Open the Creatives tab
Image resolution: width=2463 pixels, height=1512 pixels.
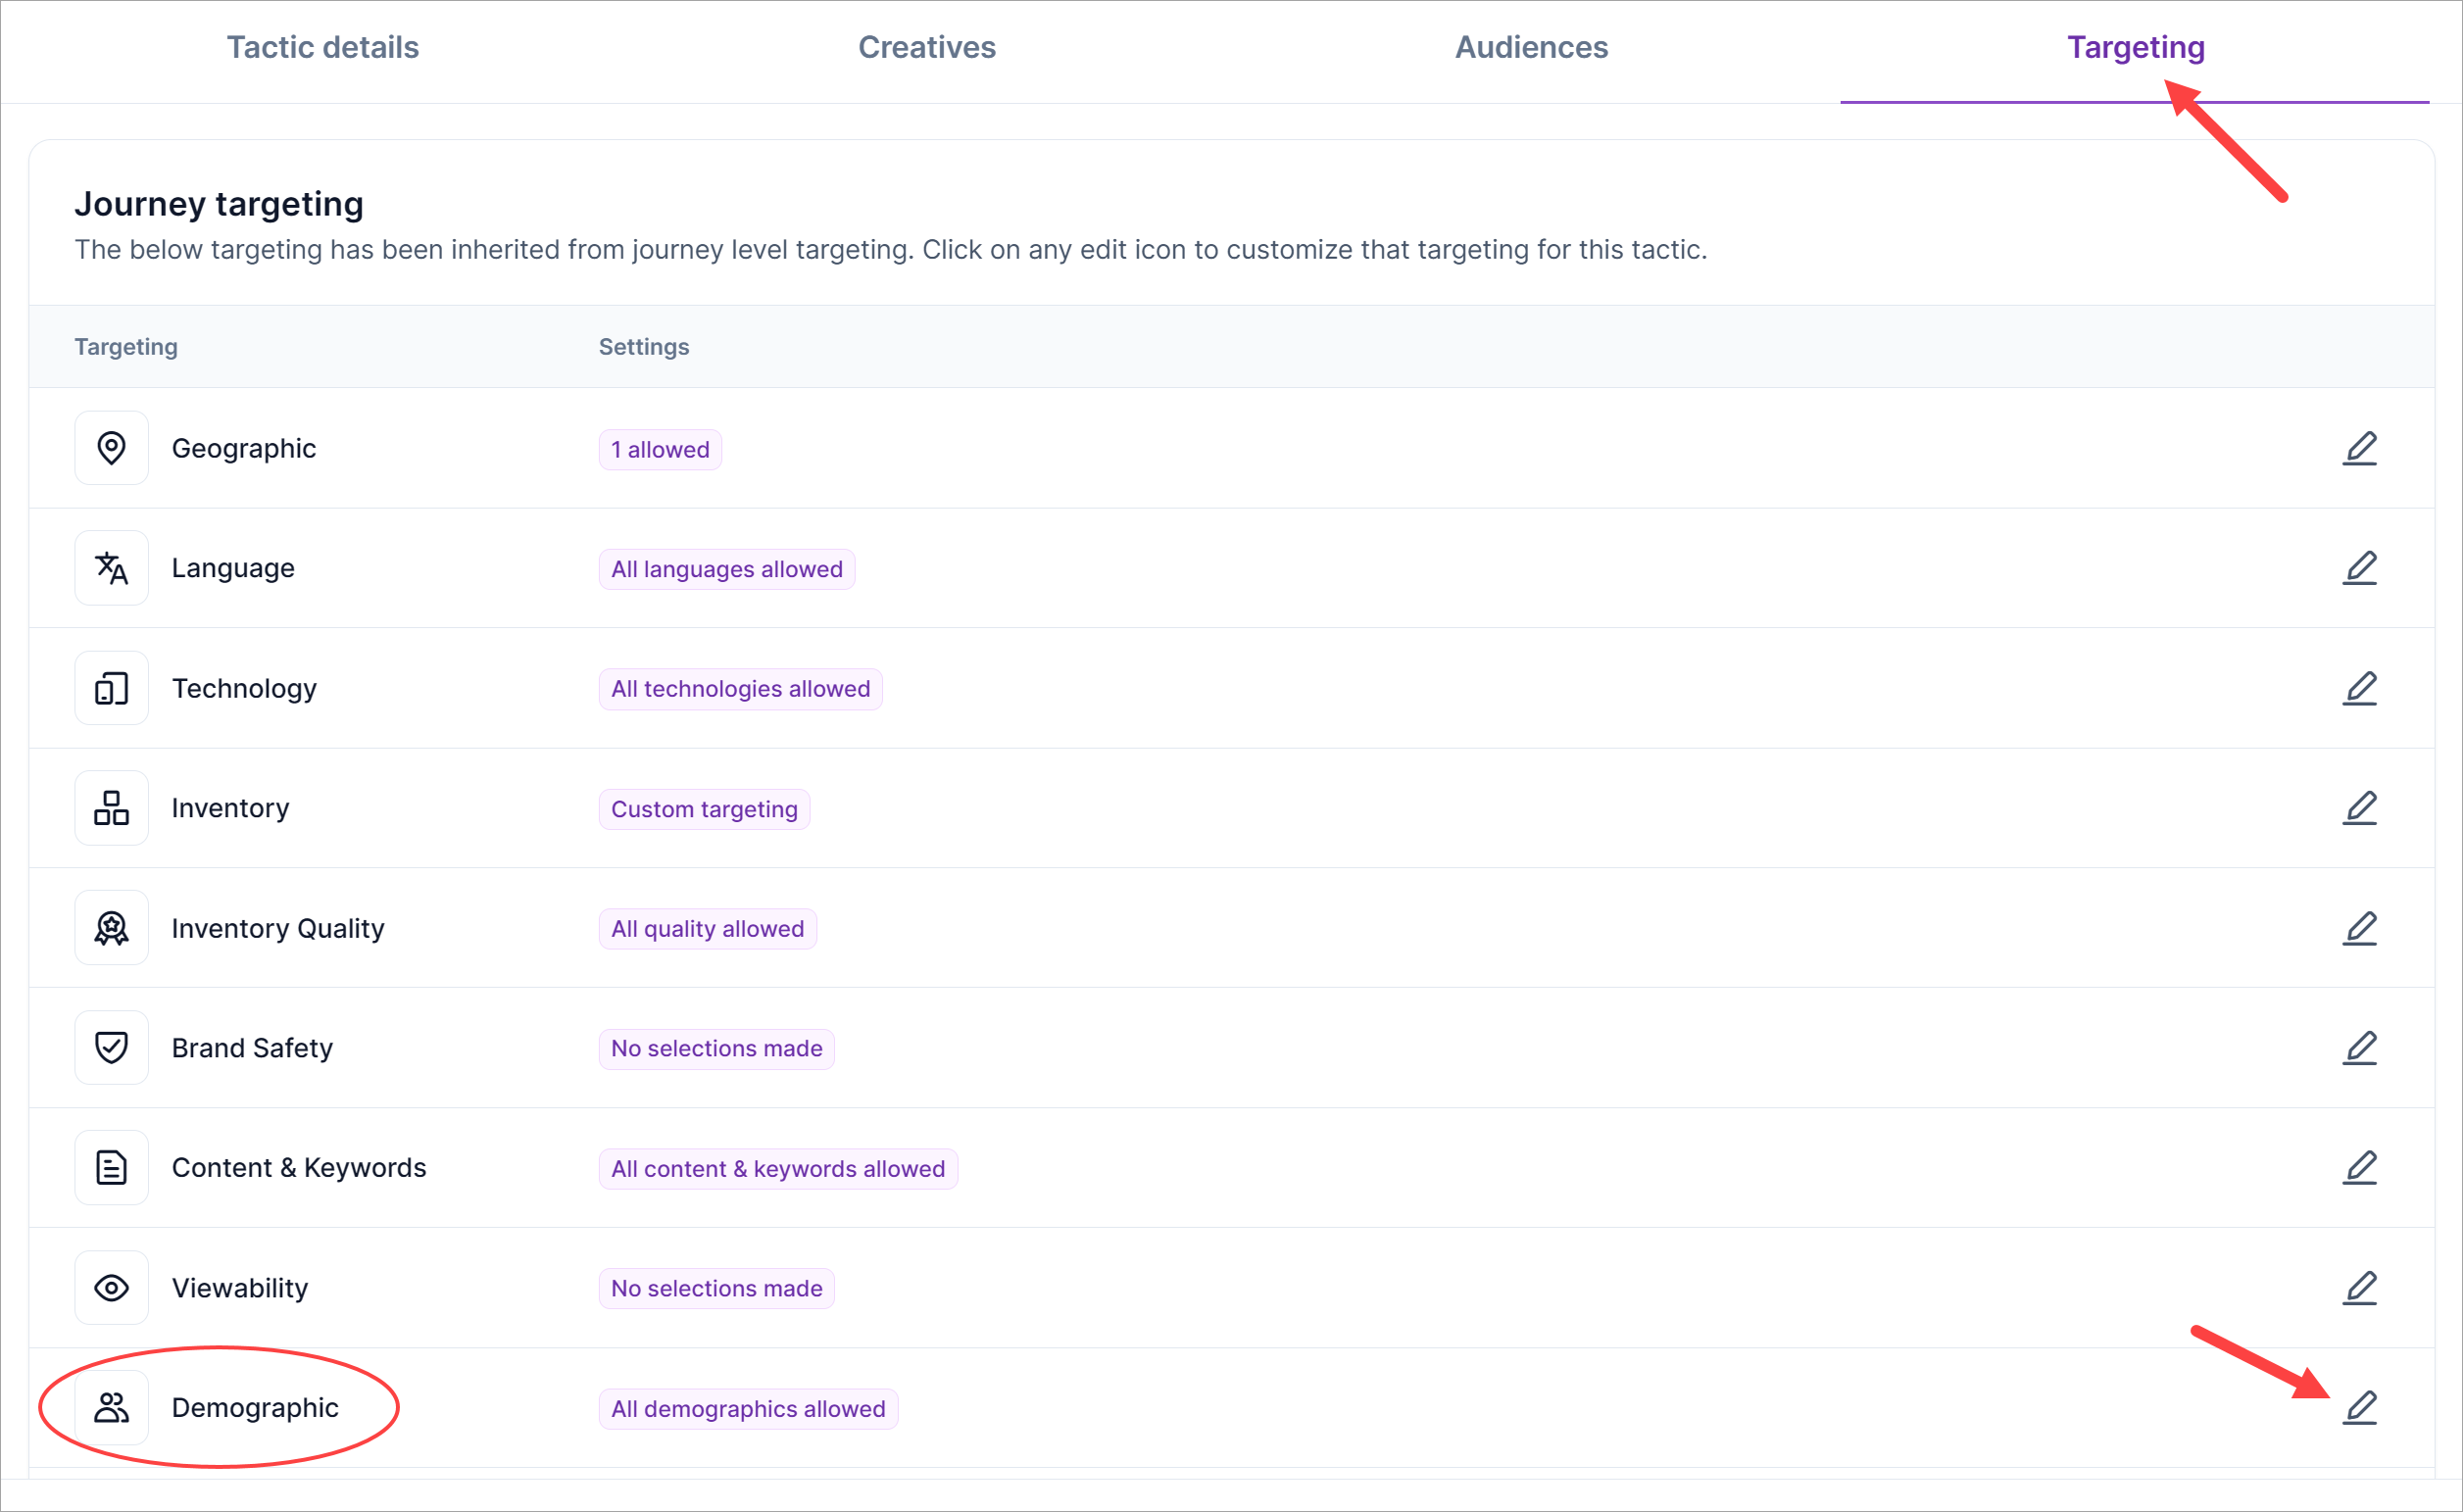click(x=926, y=47)
